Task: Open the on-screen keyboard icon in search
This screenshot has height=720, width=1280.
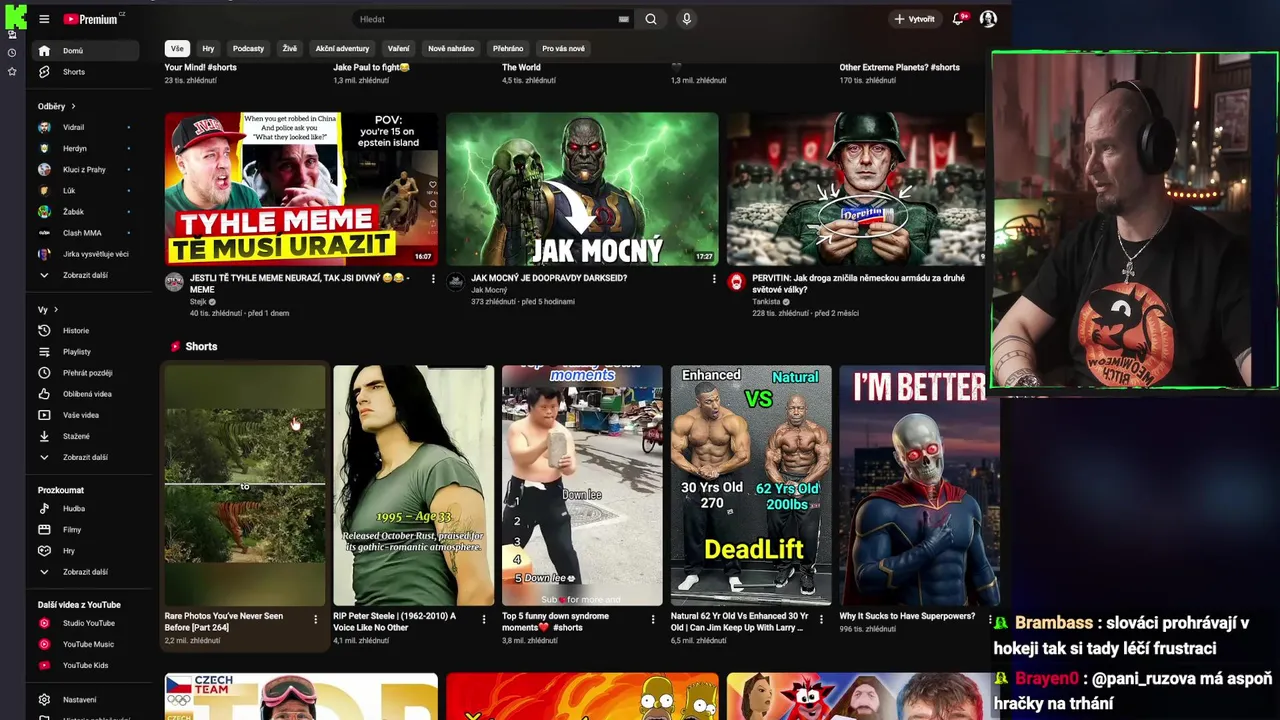Action: point(623,19)
